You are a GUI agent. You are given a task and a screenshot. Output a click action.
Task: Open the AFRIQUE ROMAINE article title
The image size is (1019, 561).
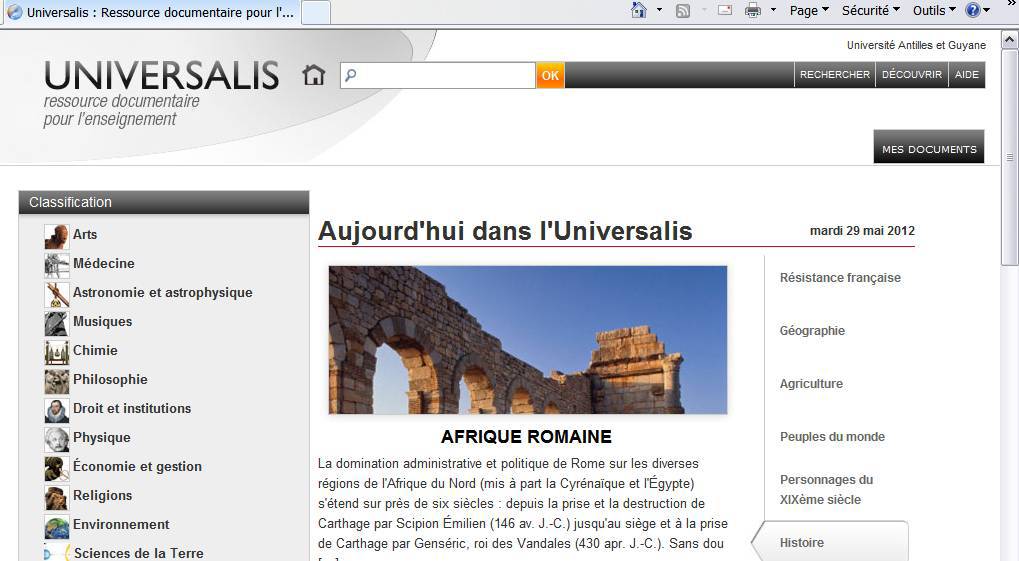click(526, 437)
